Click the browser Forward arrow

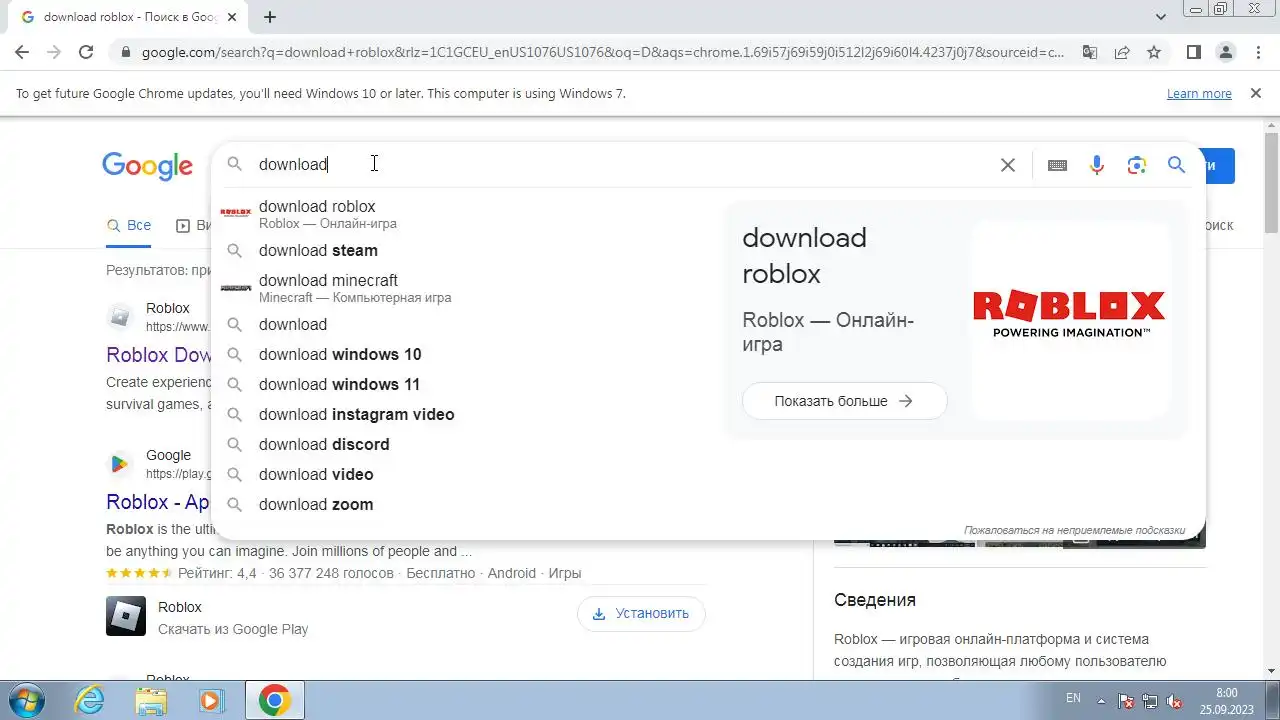pos(54,52)
